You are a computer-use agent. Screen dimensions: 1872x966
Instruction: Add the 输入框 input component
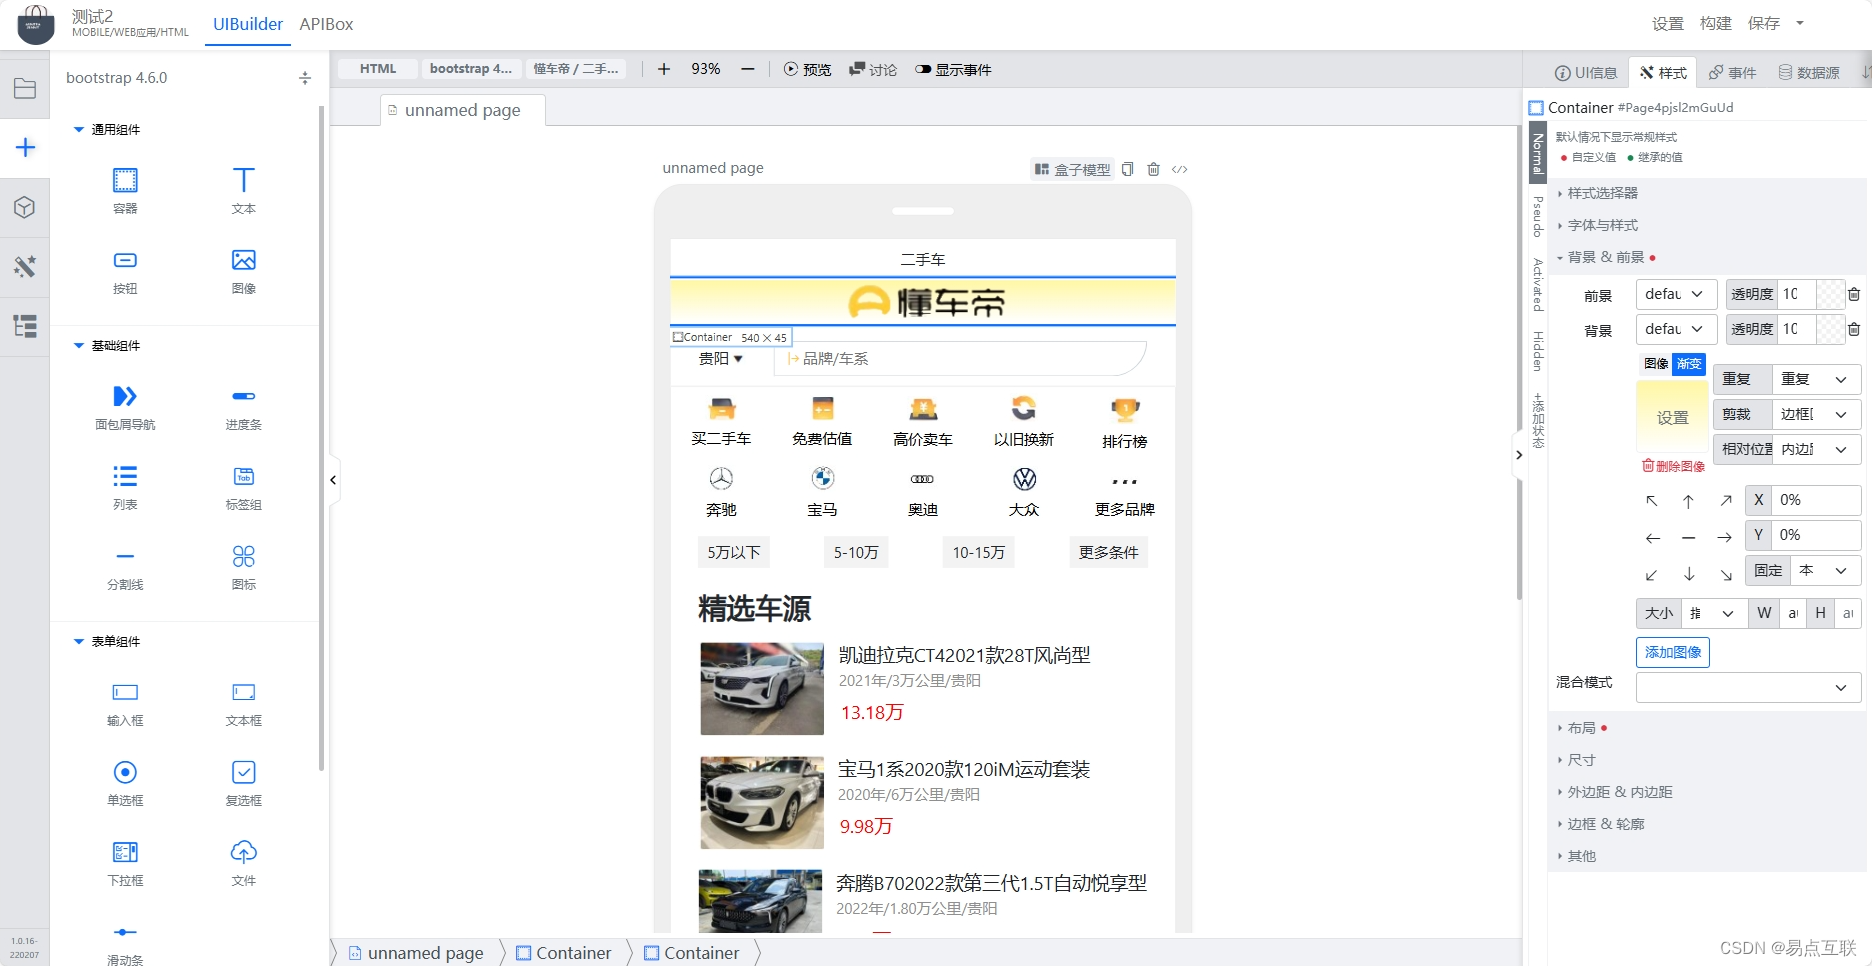coord(125,703)
